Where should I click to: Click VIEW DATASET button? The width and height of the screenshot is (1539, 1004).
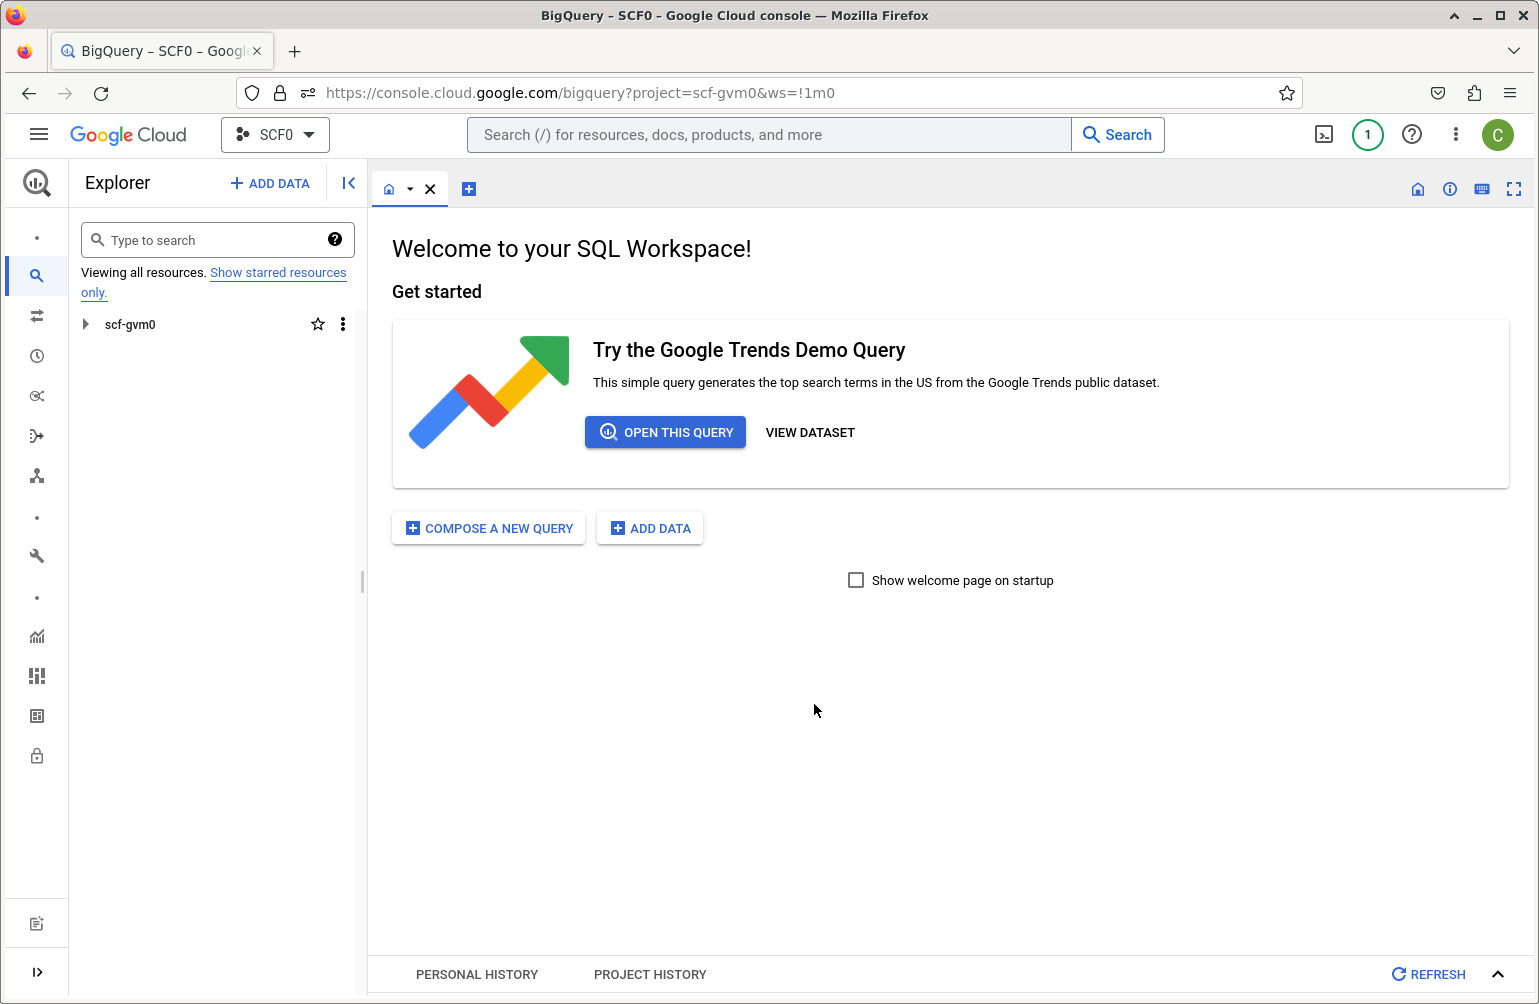pyautogui.click(x=810, y=433)
